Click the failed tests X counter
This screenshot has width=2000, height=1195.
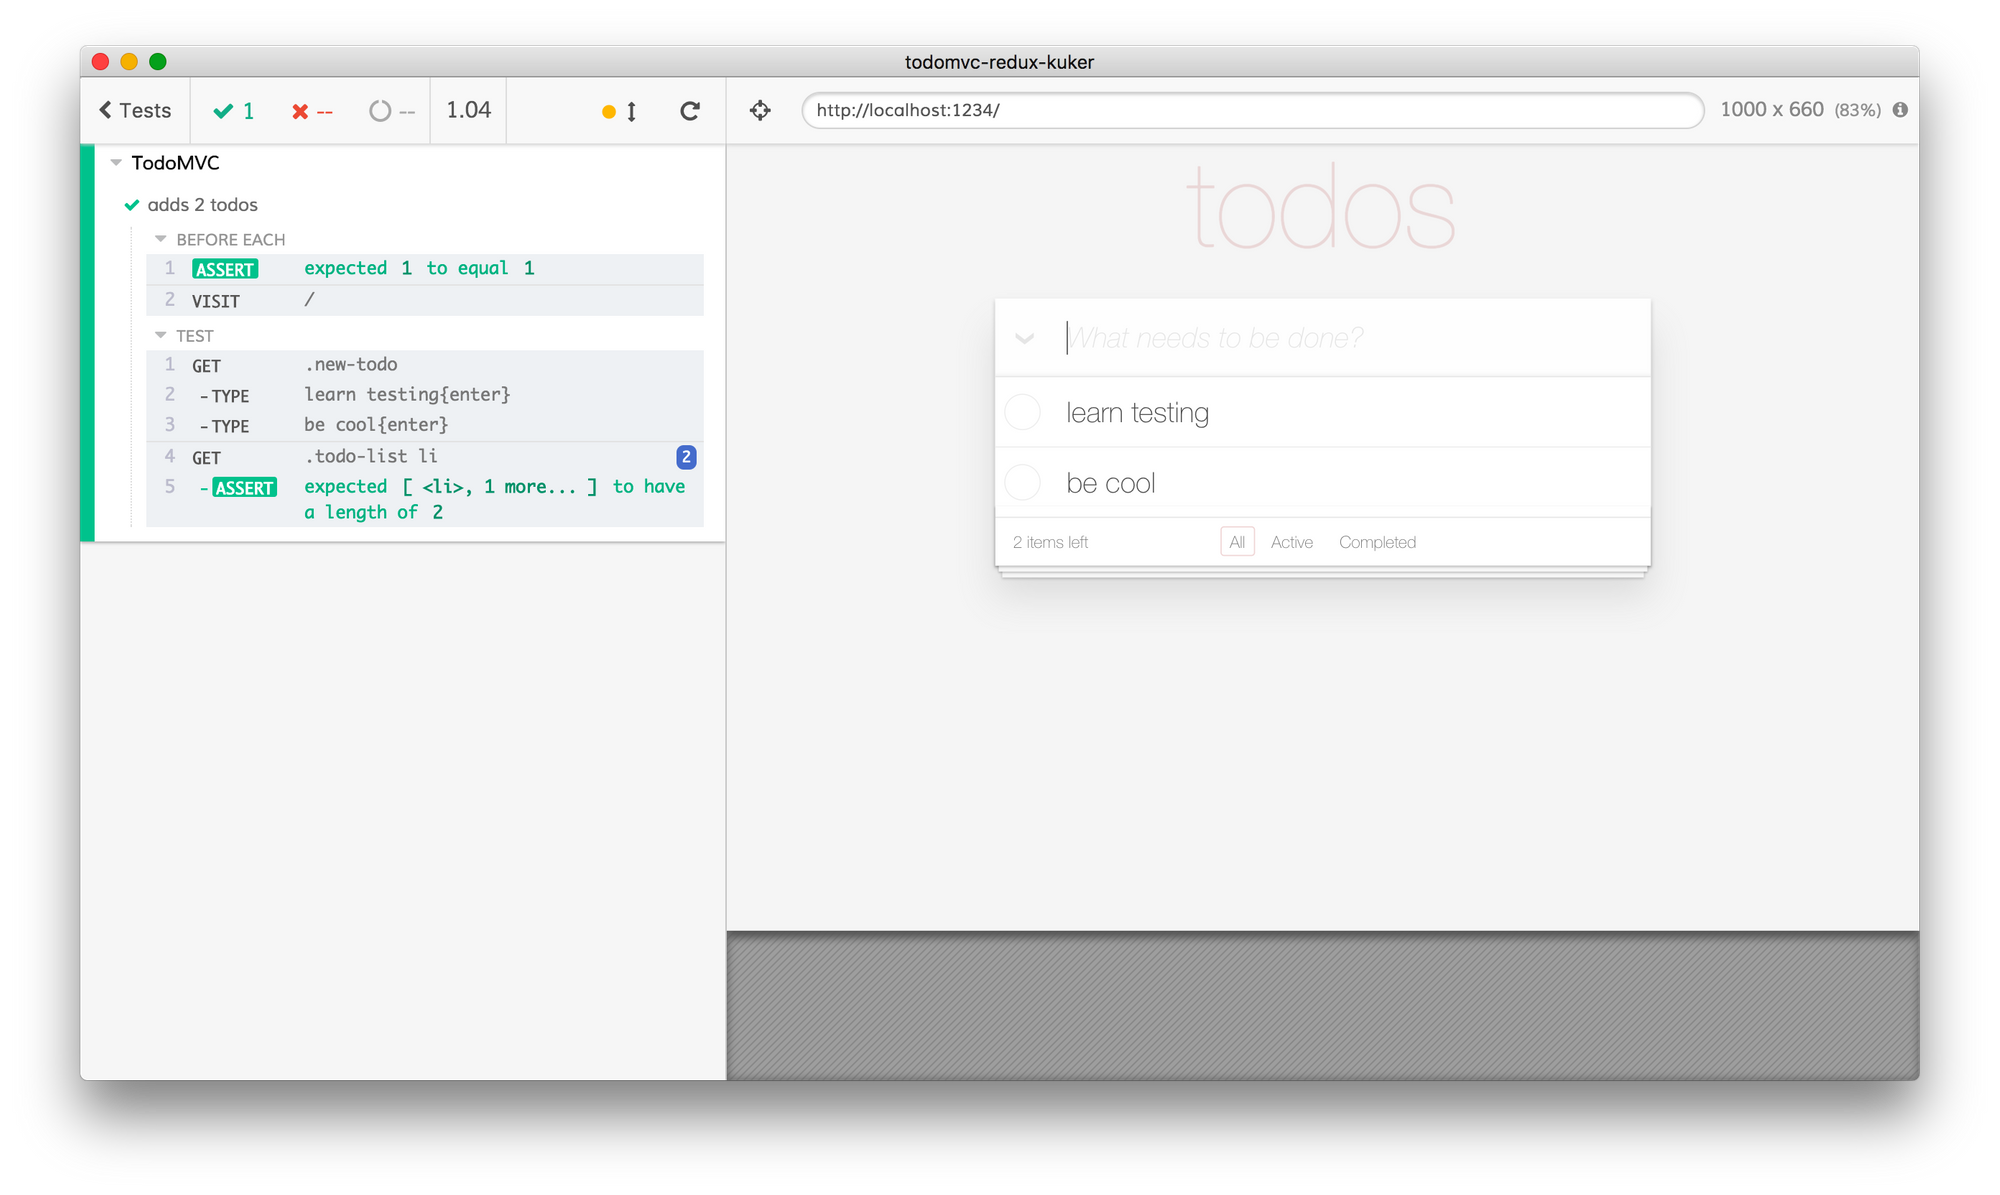312,111
